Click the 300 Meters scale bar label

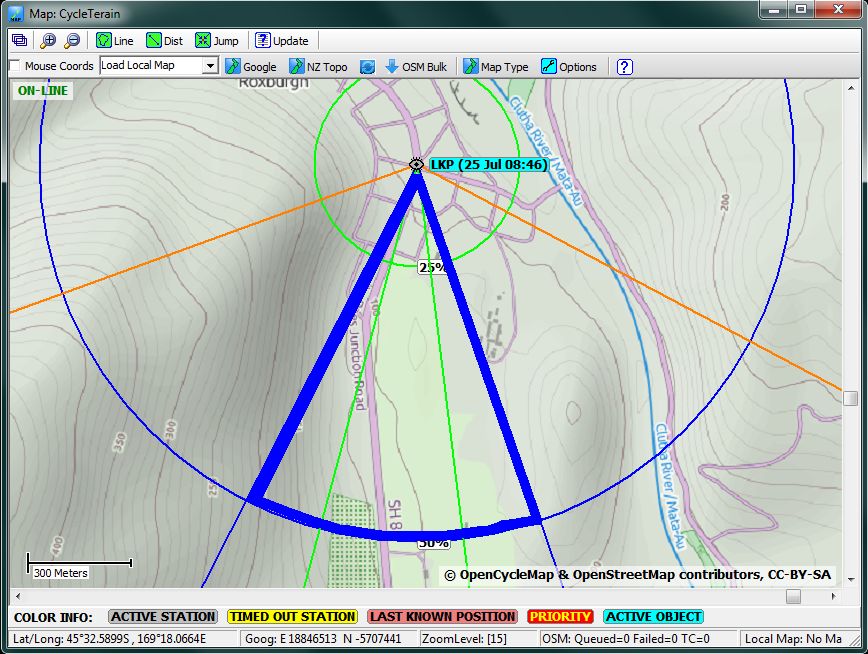pos(60,573)
